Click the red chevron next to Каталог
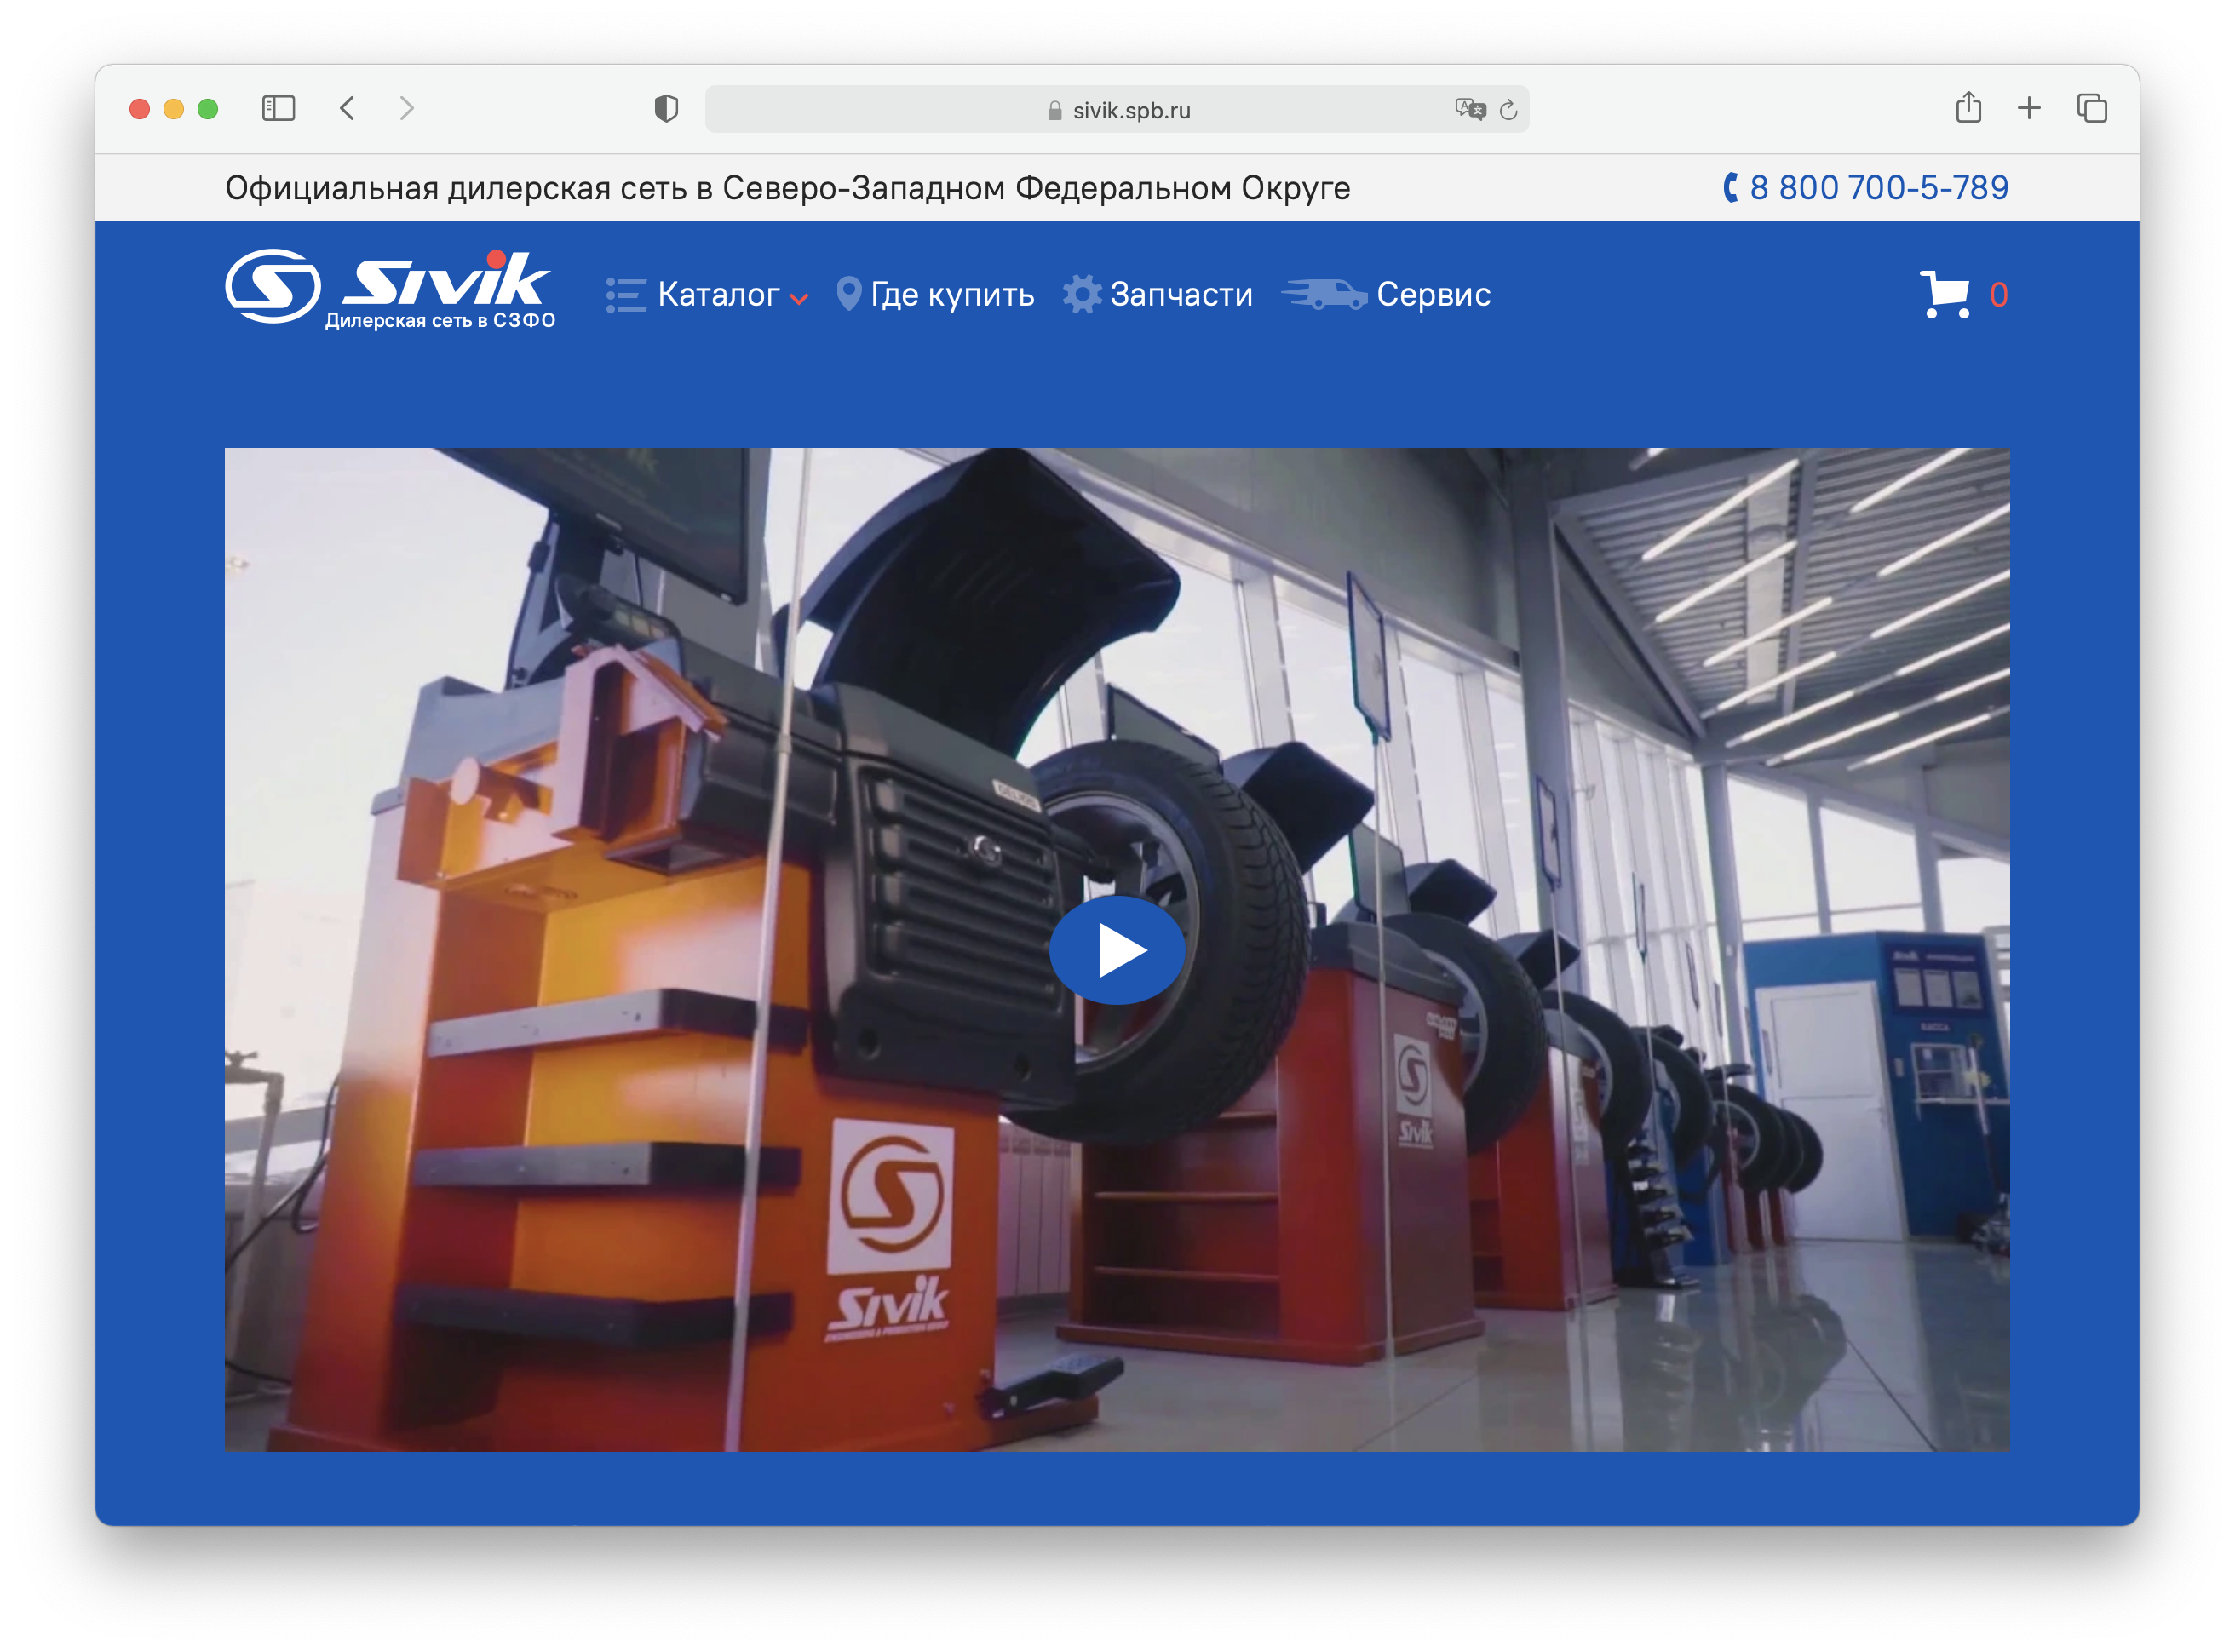Viewport: 2235px width, 1652px height. pyautogui.click(x=798, y=299)
